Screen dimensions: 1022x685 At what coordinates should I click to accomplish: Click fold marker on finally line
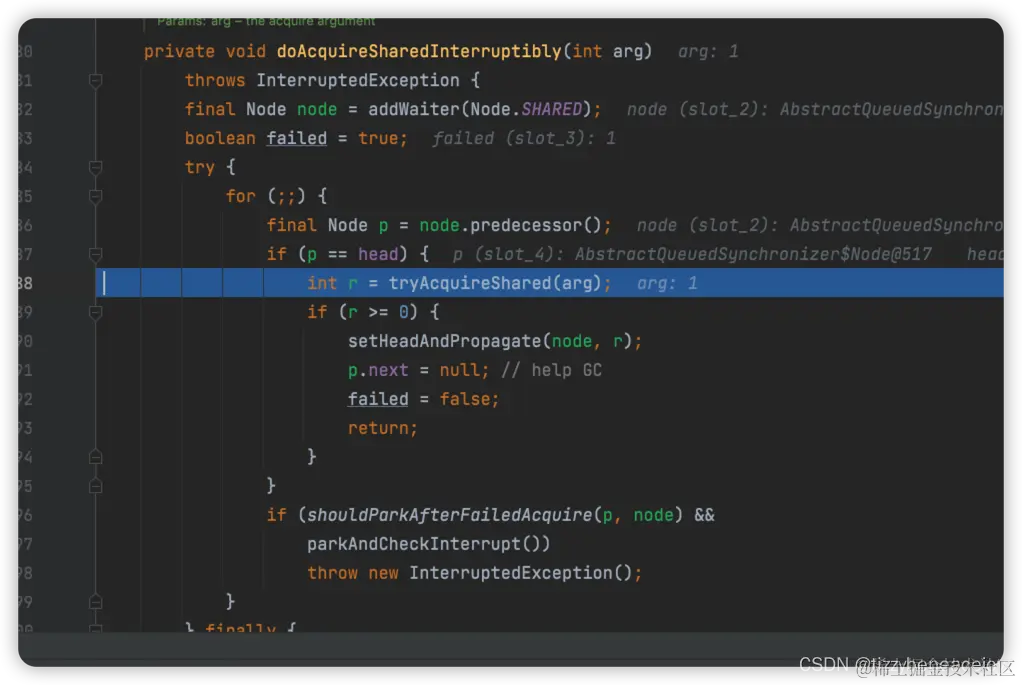coord(95,628)
